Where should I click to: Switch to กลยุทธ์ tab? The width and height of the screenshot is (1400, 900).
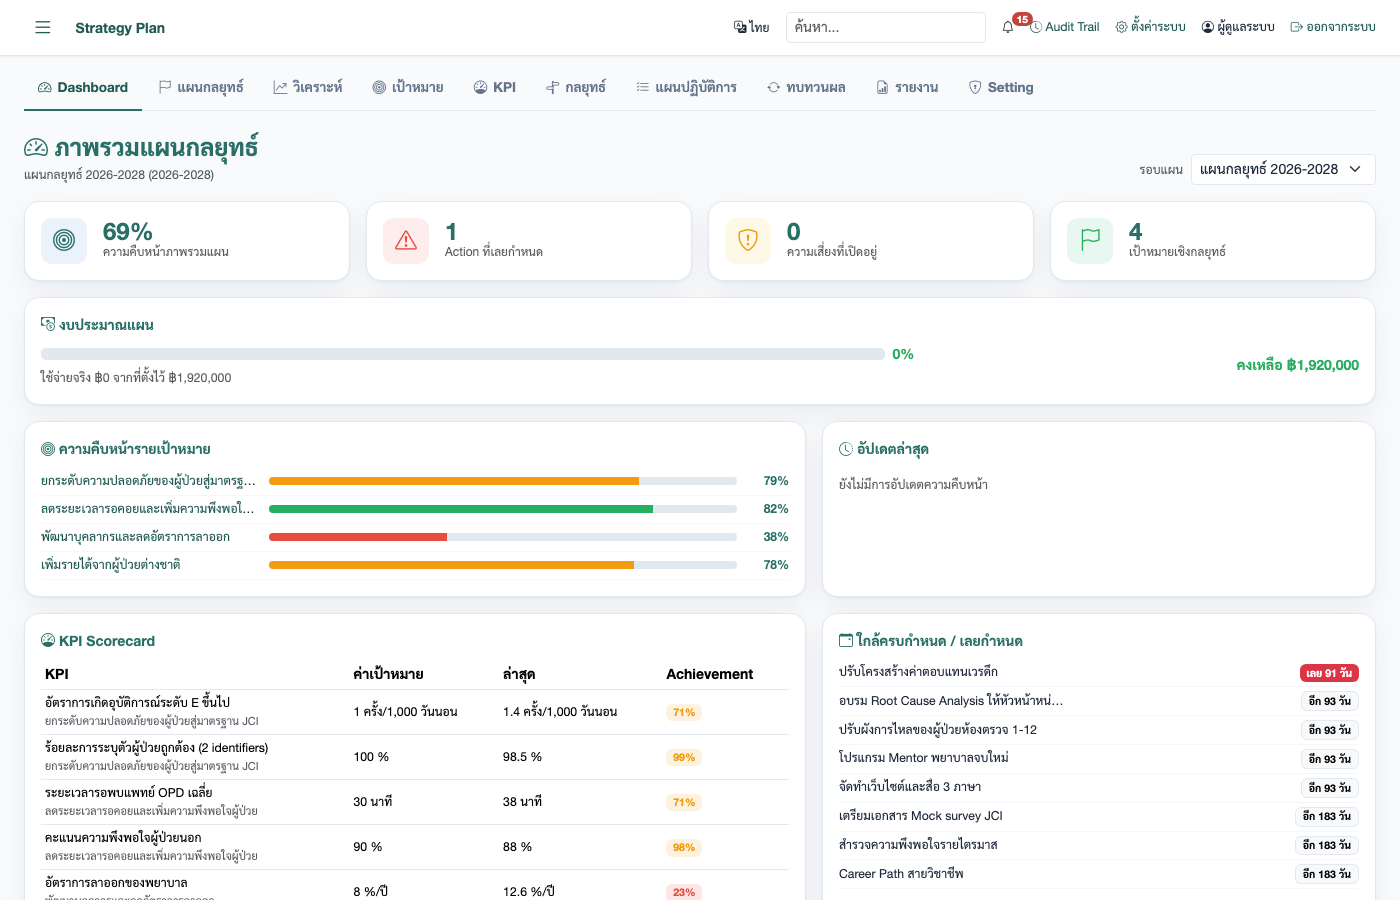(576, 87)
